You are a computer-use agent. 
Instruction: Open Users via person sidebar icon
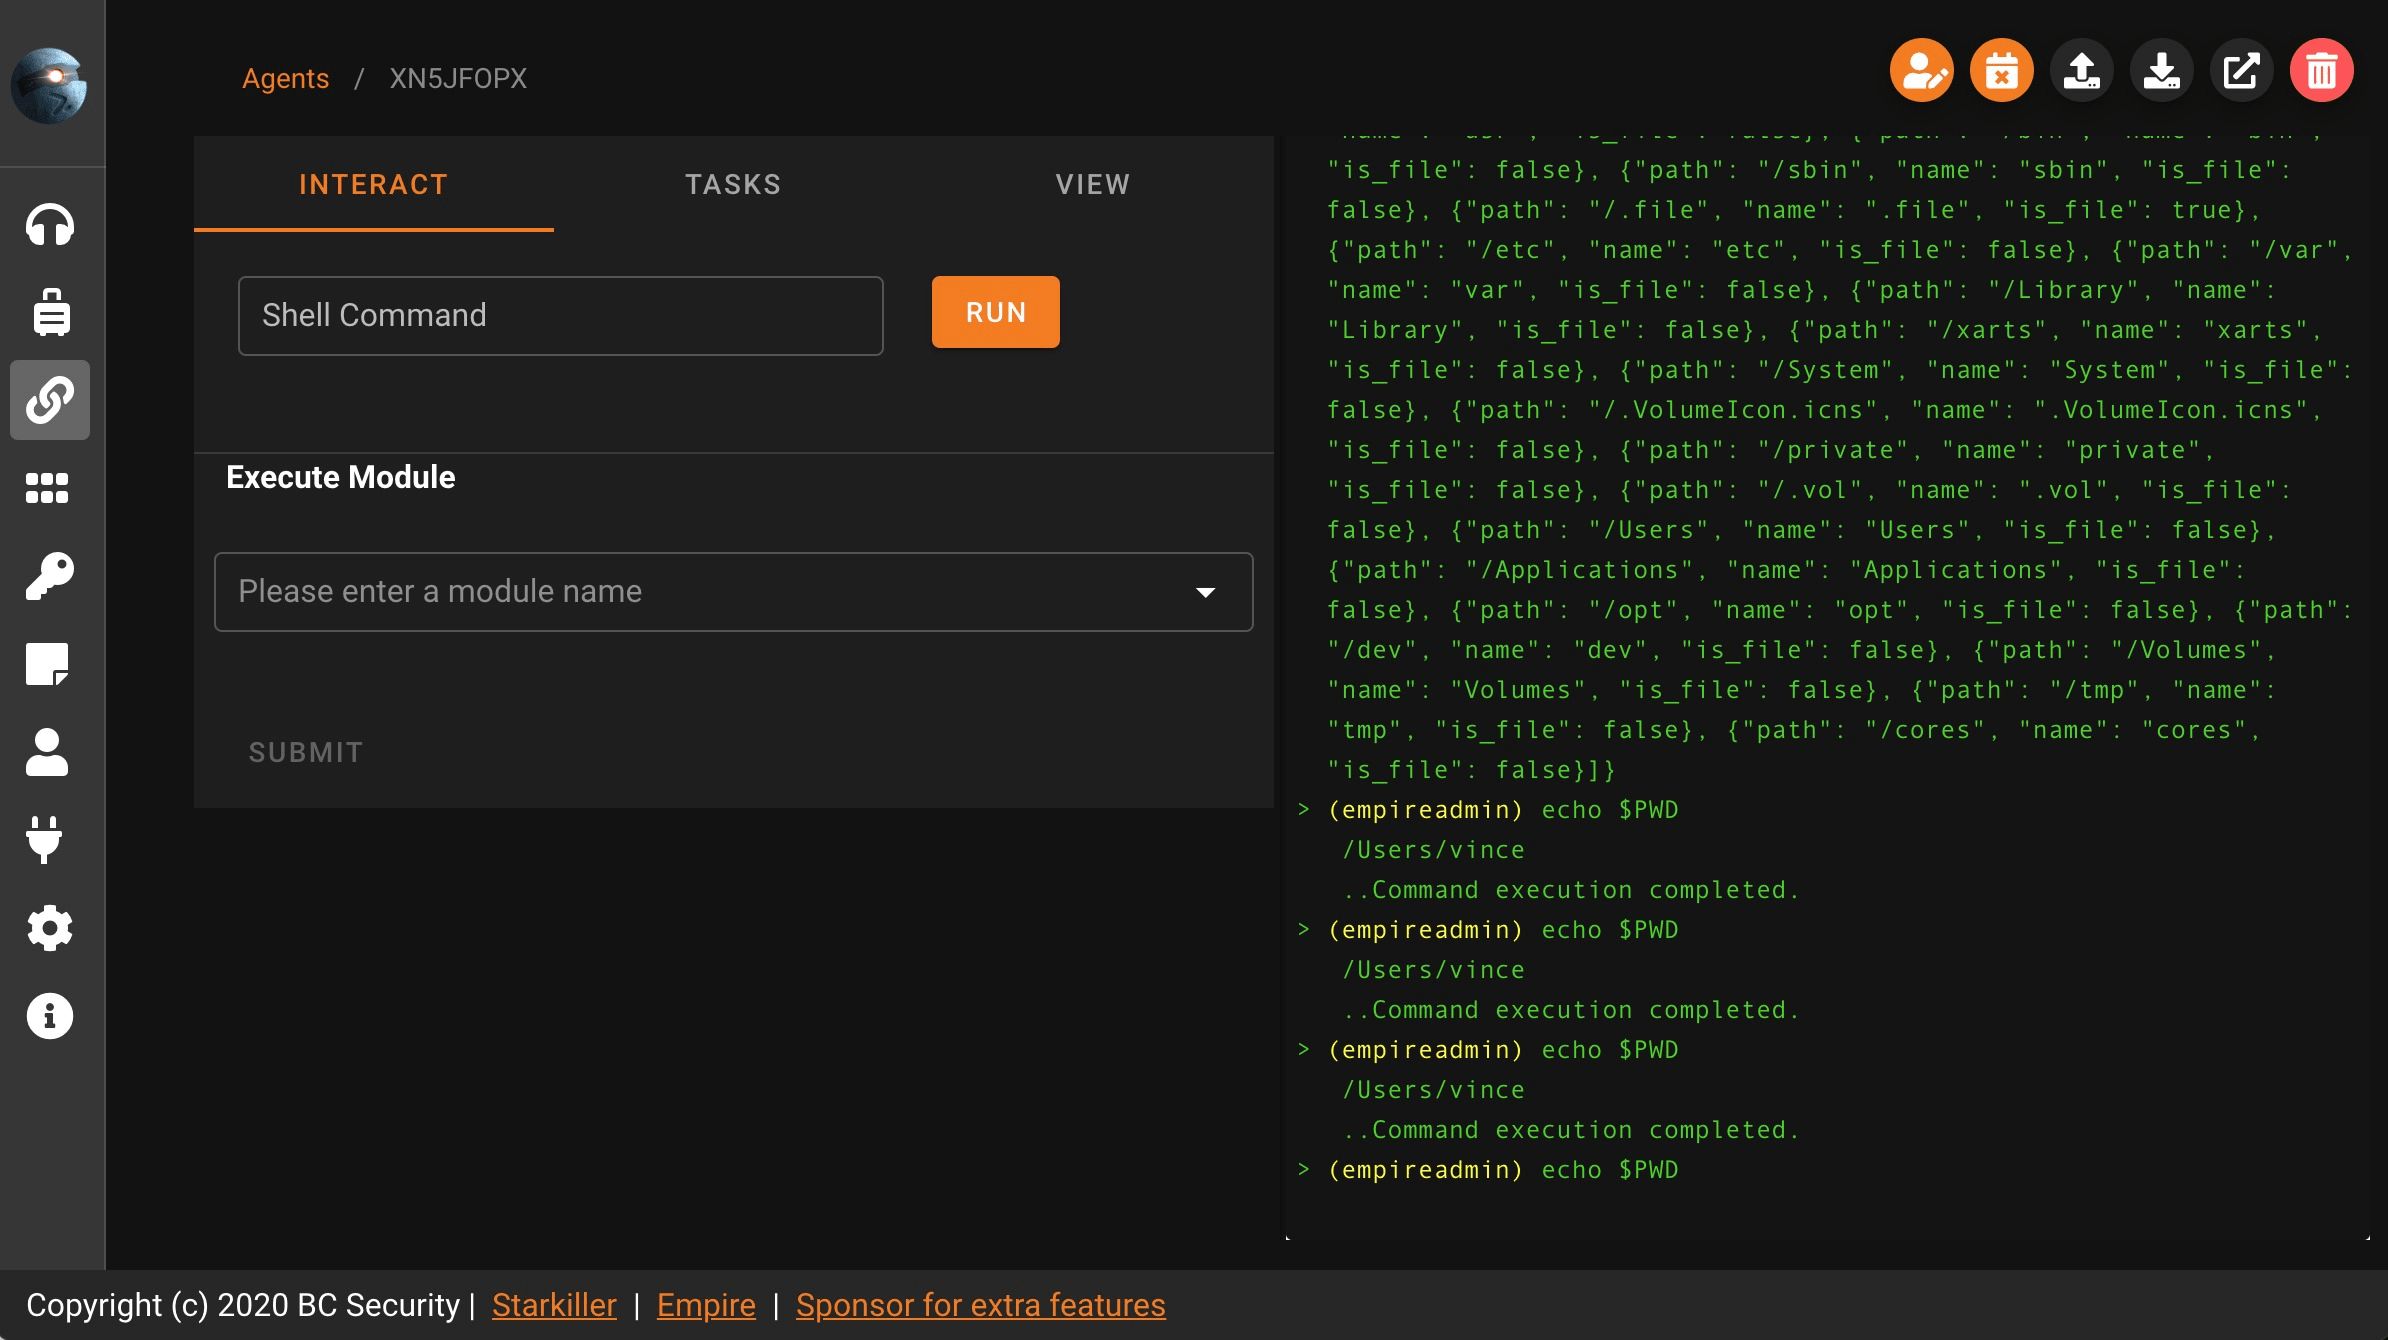pyautogui.click(x=47, y=752)
